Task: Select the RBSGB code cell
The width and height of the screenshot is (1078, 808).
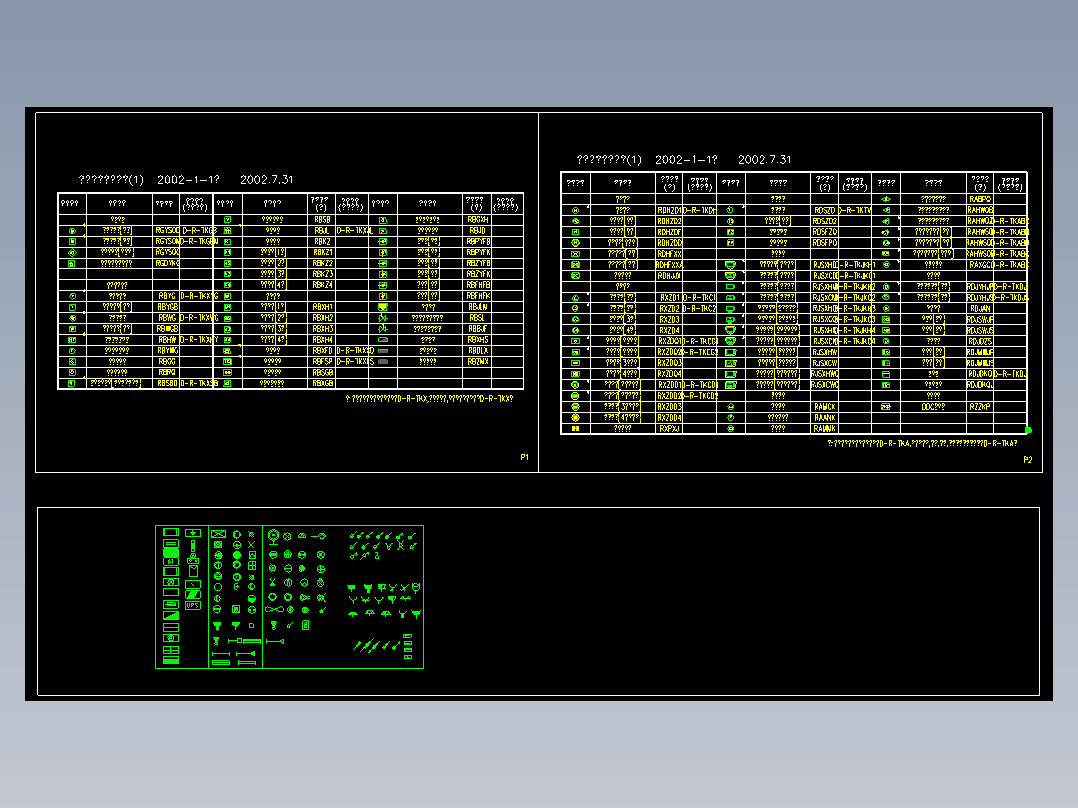Action: coord(322,373)
